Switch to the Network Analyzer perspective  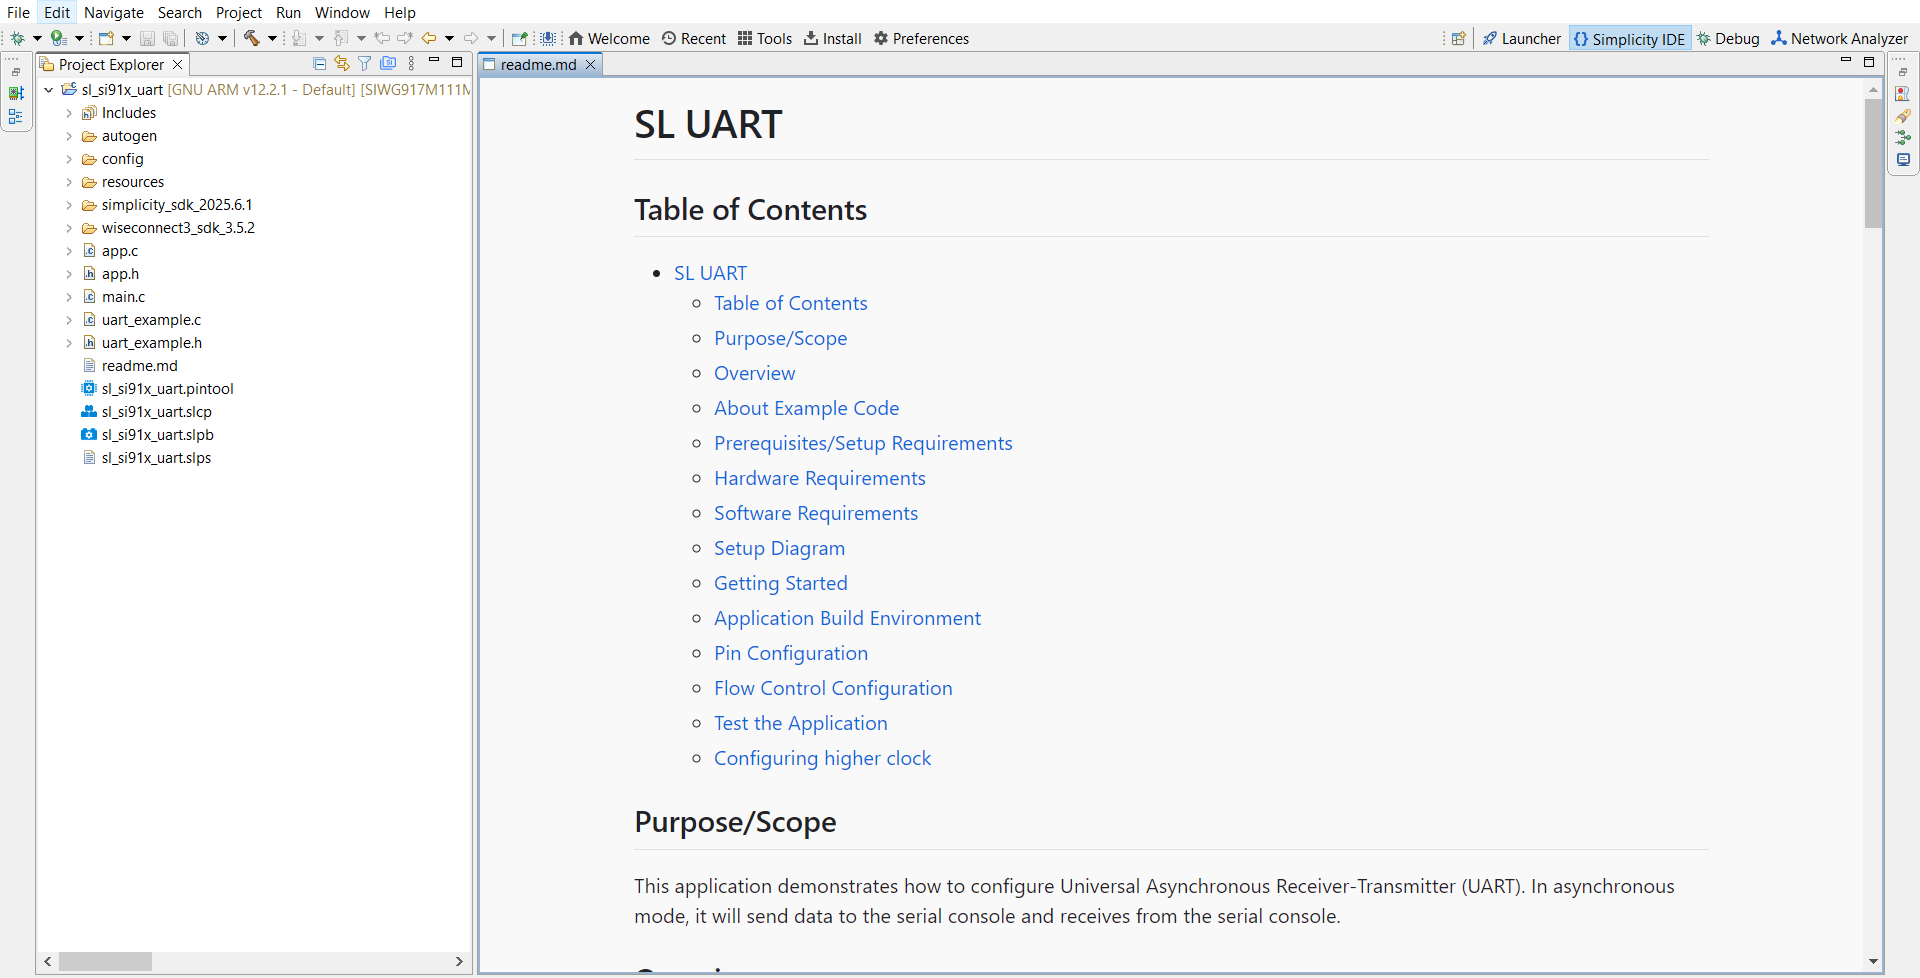[1840, 38]
